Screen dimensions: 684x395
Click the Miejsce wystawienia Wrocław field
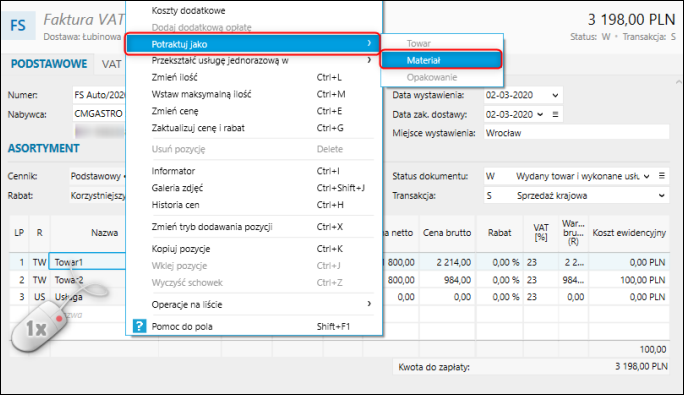(x=576, y=133)
